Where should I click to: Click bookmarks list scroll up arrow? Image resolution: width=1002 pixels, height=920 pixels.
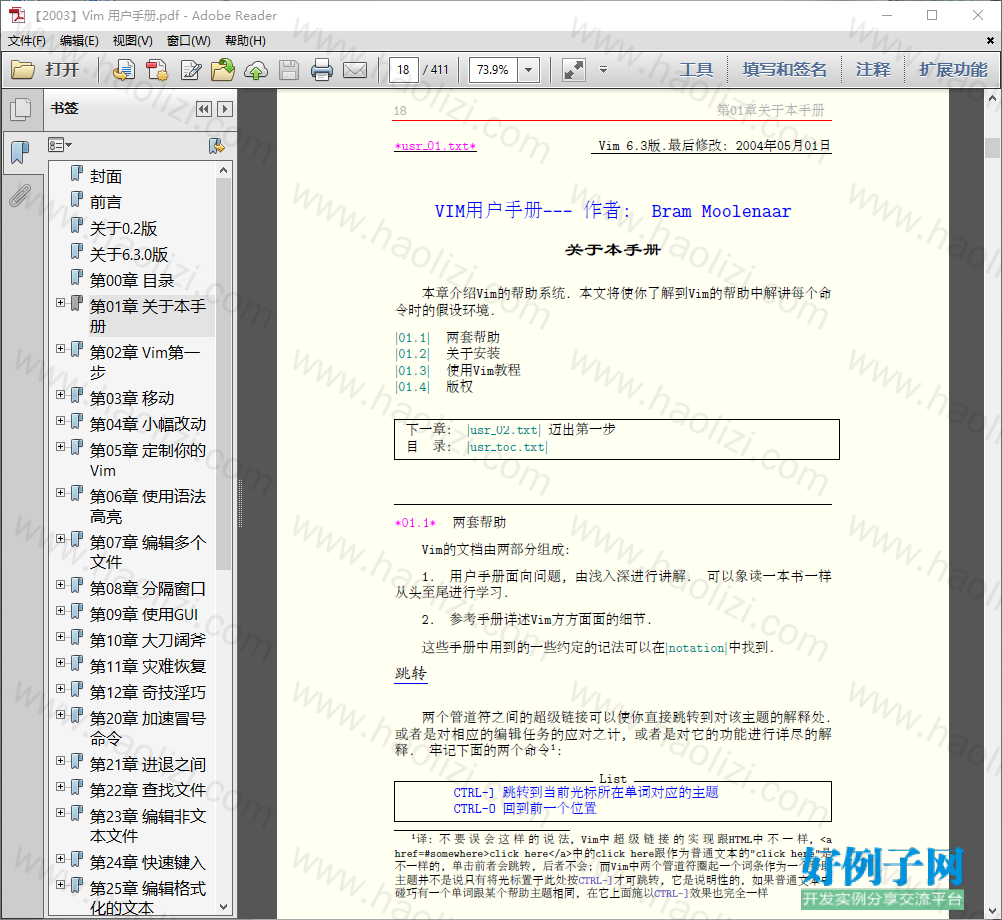click(x=223, y=170)
